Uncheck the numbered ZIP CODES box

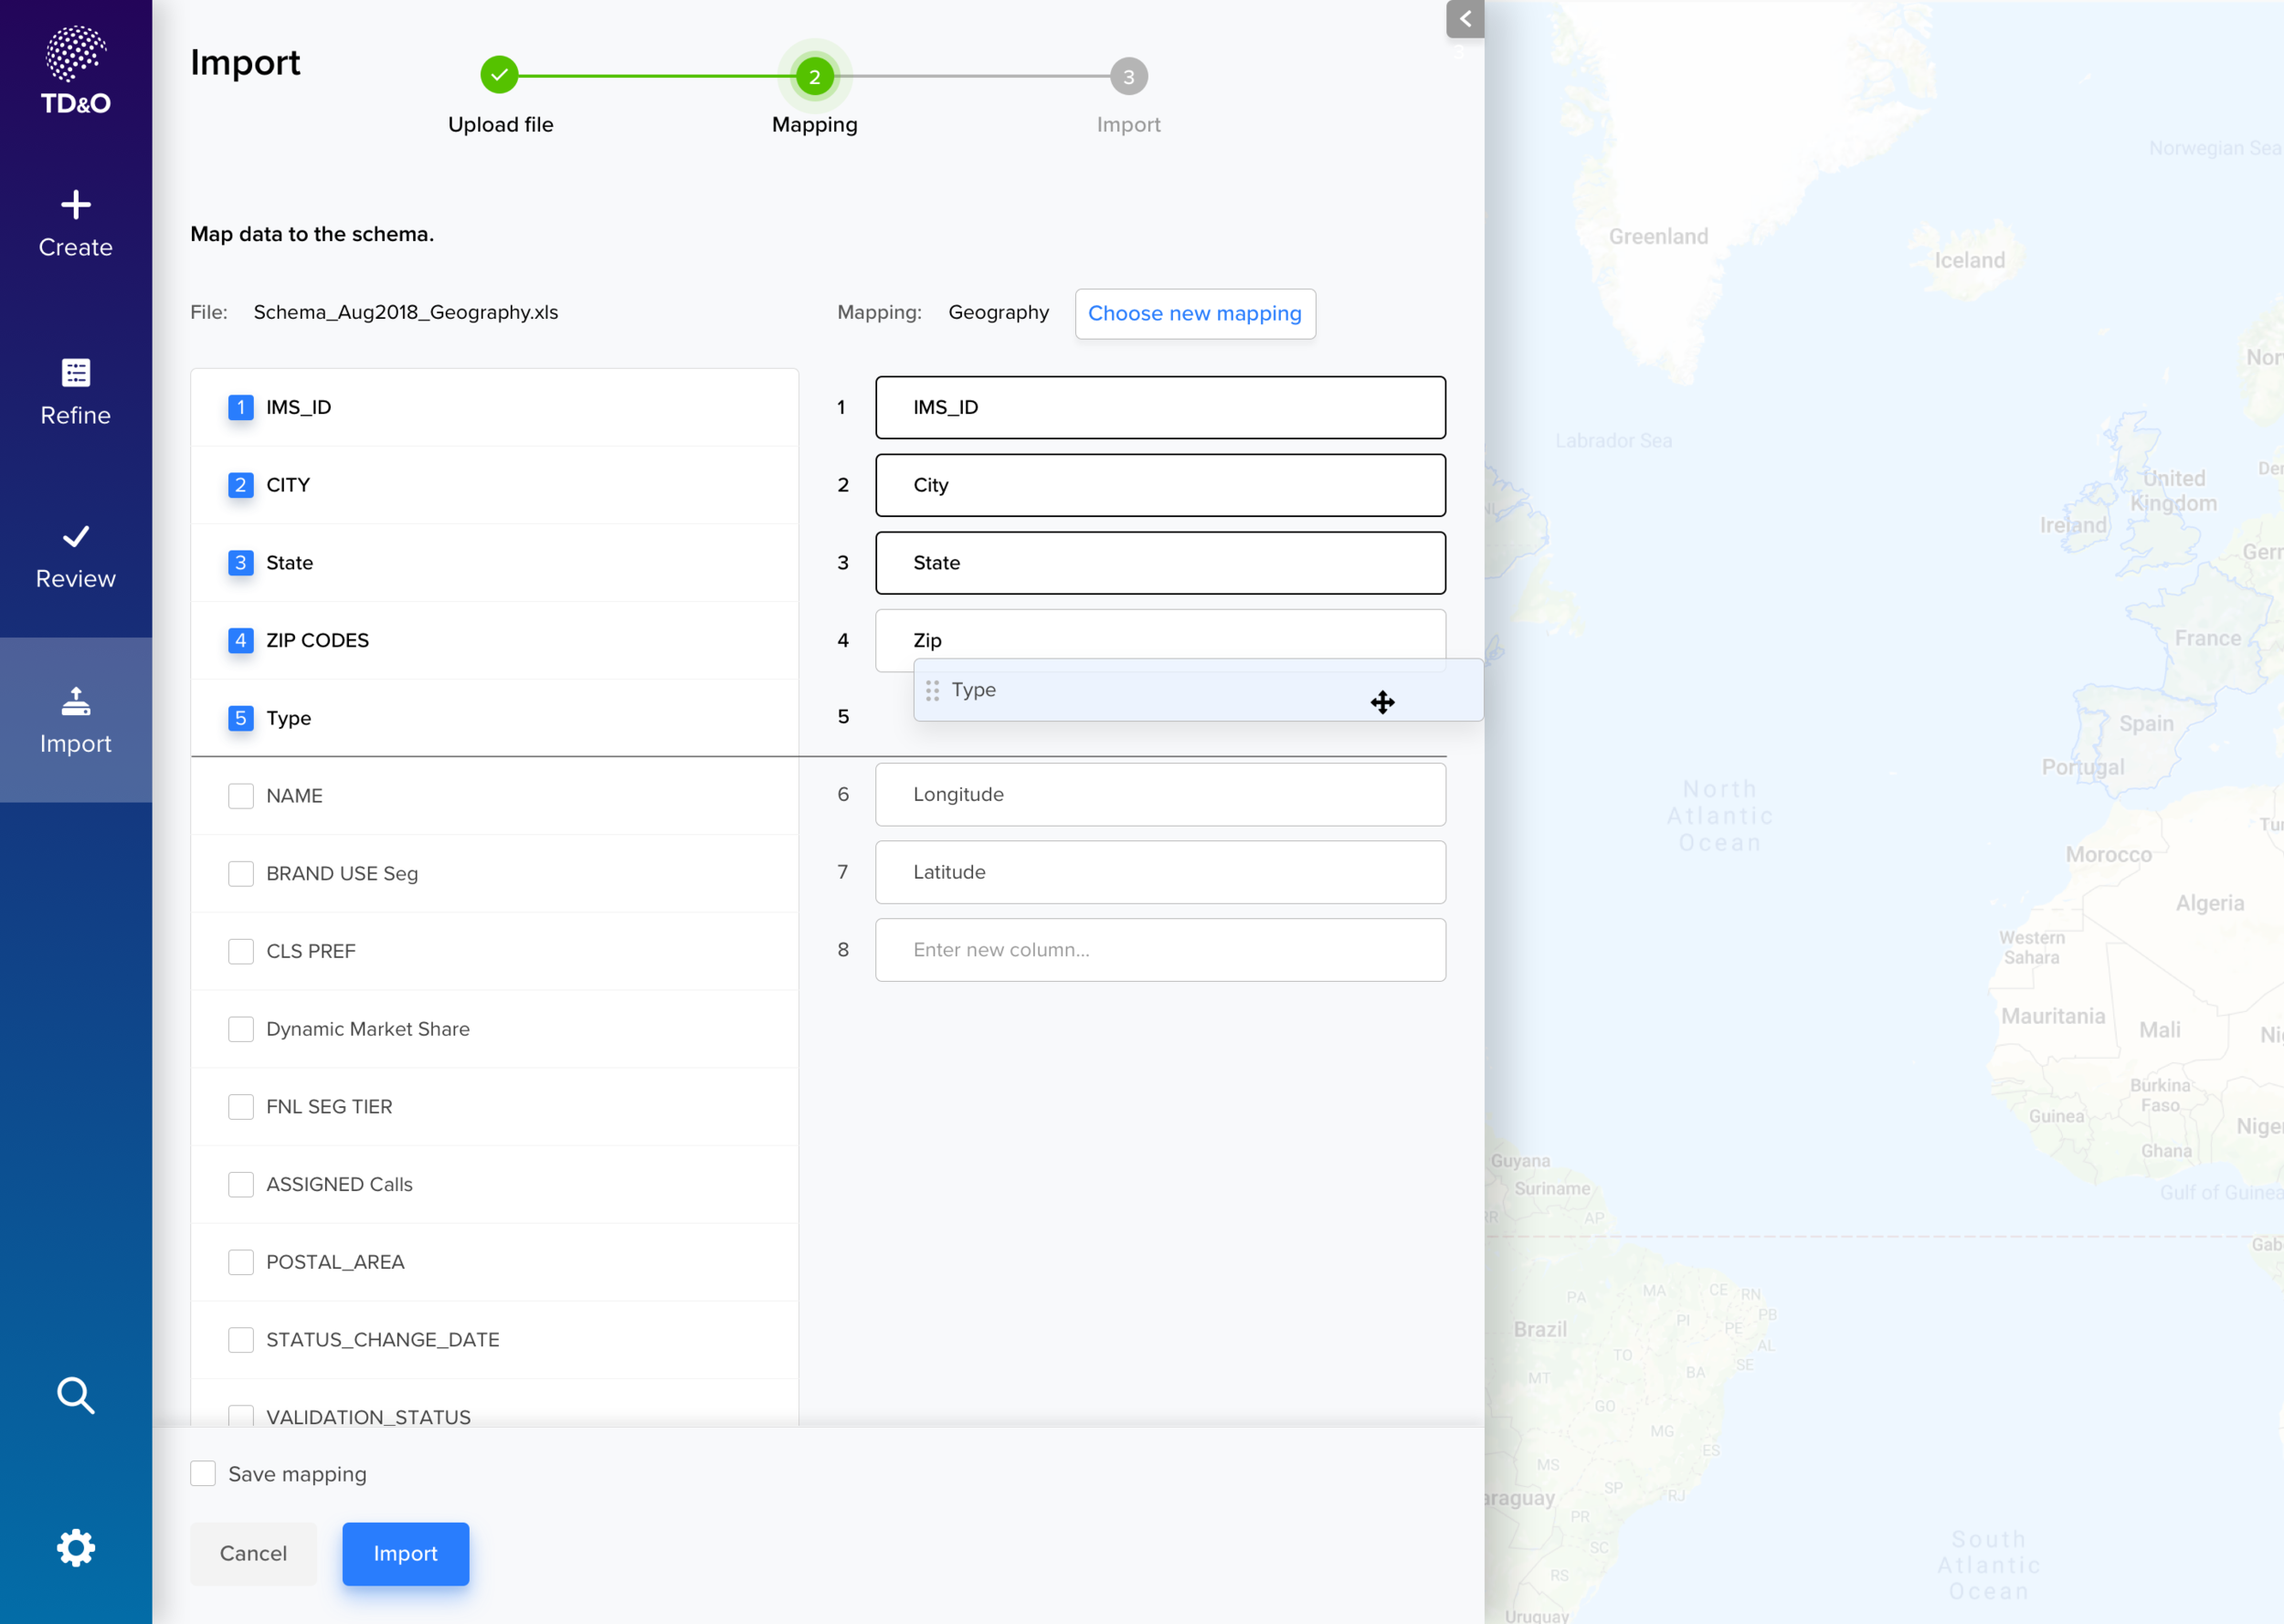[x=240, y=640]
